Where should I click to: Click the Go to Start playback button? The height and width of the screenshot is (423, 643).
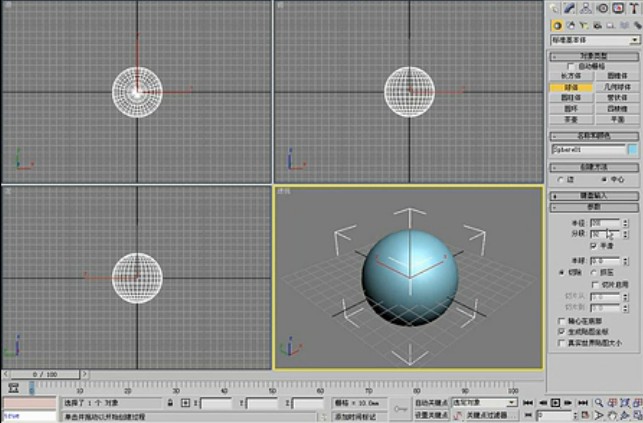(x=529, y=403)
